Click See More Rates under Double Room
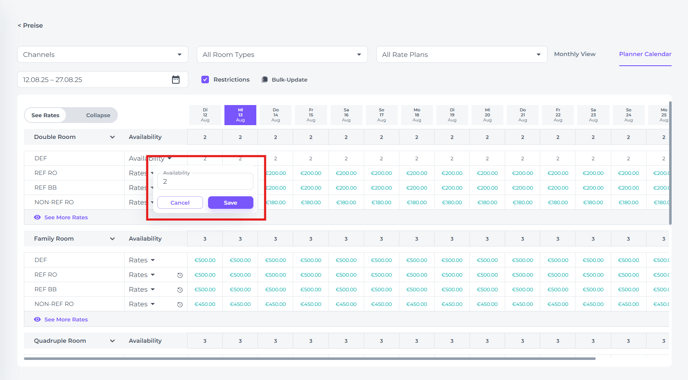The width and height of the screenshot is (688, 380). tap(66, 217)
